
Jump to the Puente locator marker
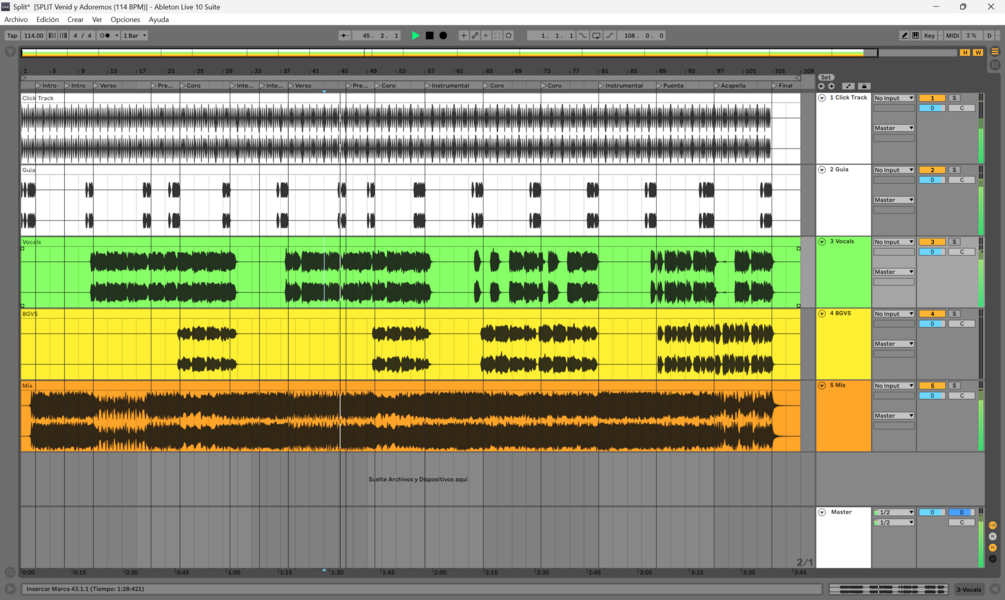pos(670,85)
